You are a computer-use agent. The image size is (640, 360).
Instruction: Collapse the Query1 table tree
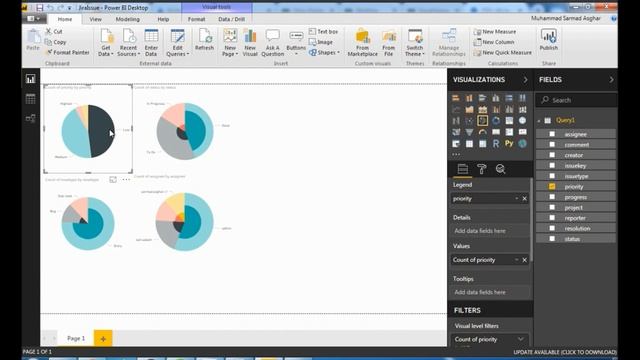coord(539,120)
